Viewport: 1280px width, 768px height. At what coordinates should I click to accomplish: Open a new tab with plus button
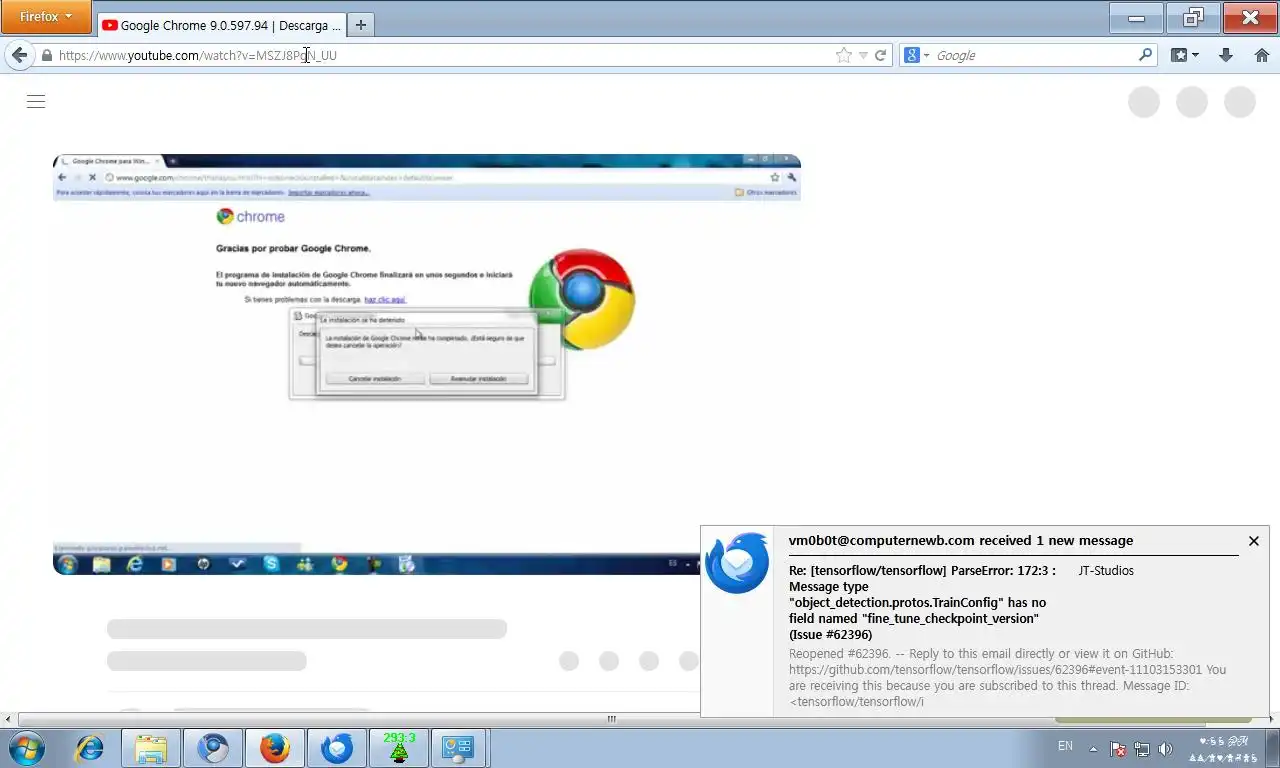(x=361, y=25)
